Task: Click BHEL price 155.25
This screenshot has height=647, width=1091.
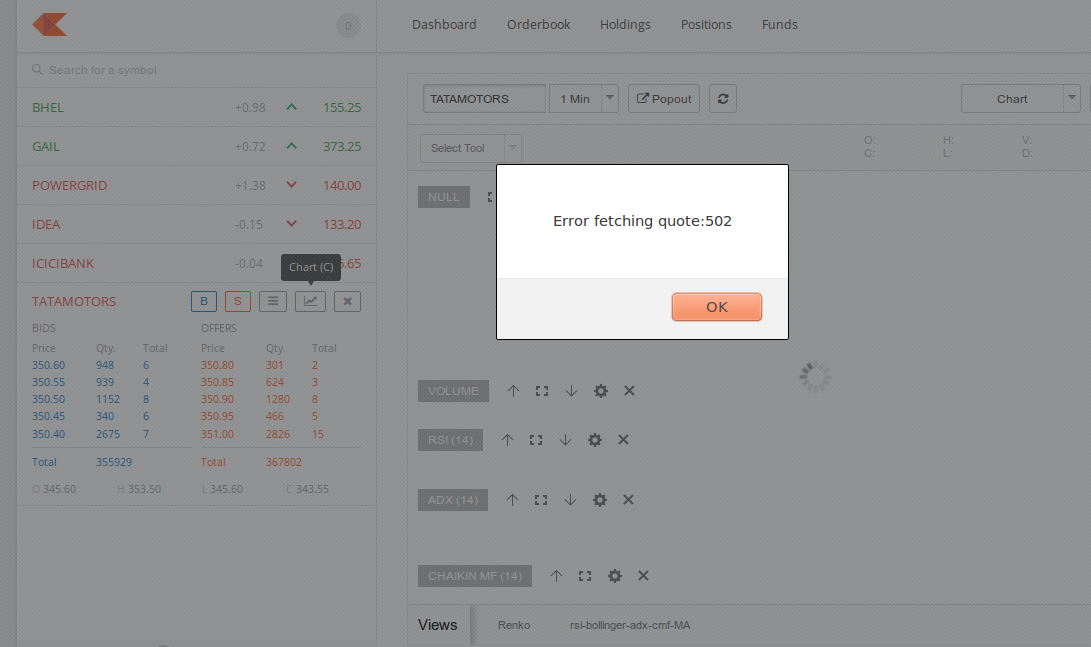Action: pos(342,107)
